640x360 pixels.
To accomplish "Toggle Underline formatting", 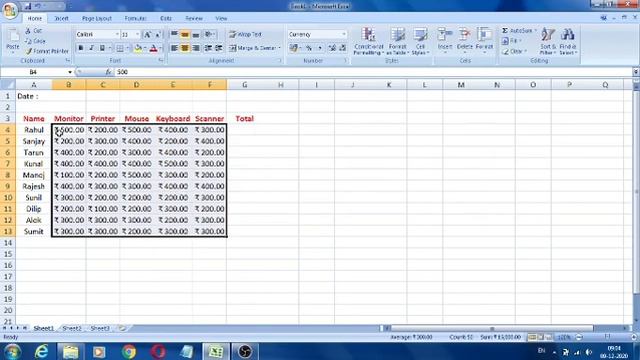I will pos(102,49).
